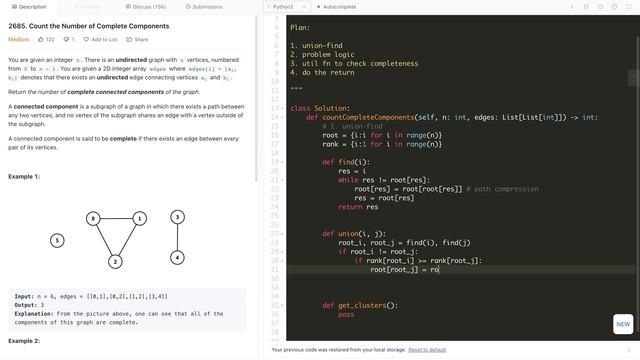Click the 'pass' statement in get_clusters

(x=346, y=315)
